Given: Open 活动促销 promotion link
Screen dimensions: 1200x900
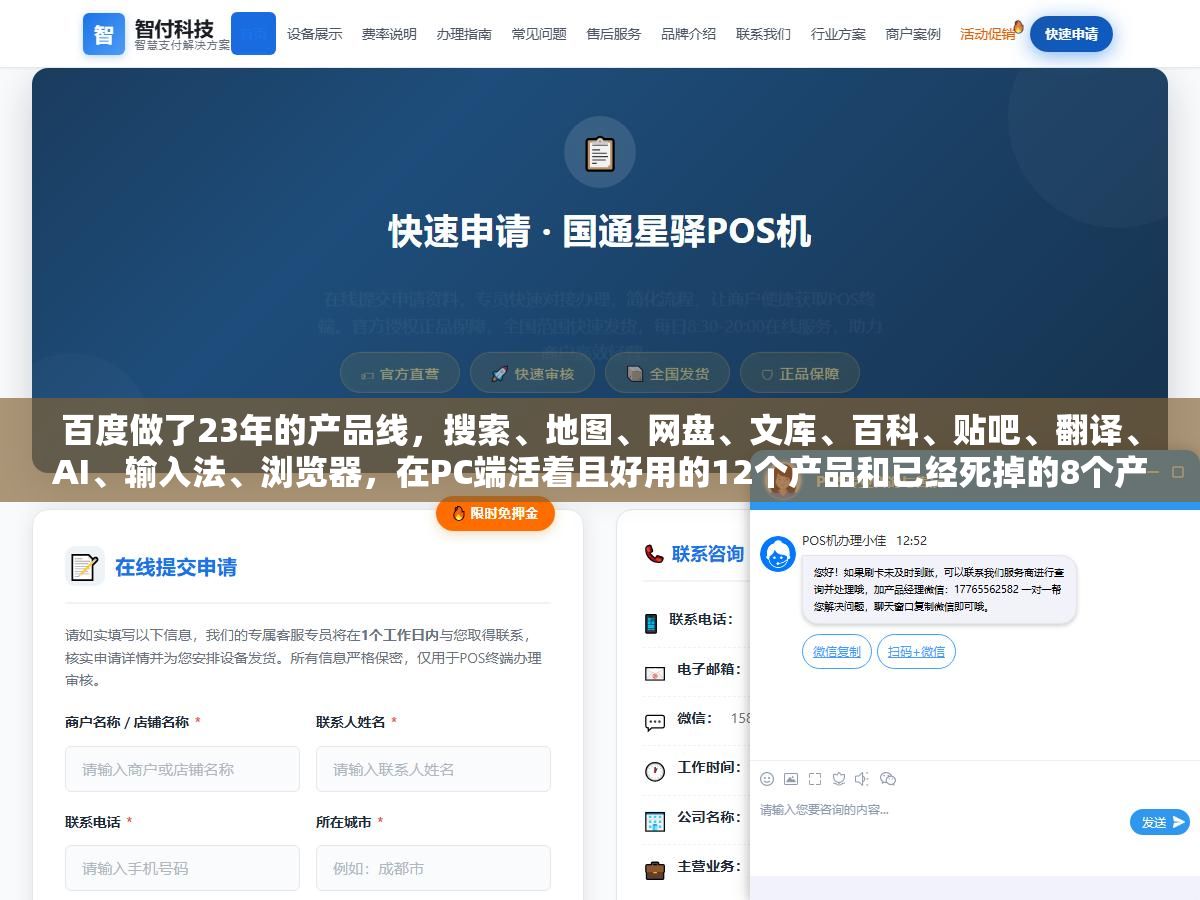Looking at the screenshot, I should 990,33.
